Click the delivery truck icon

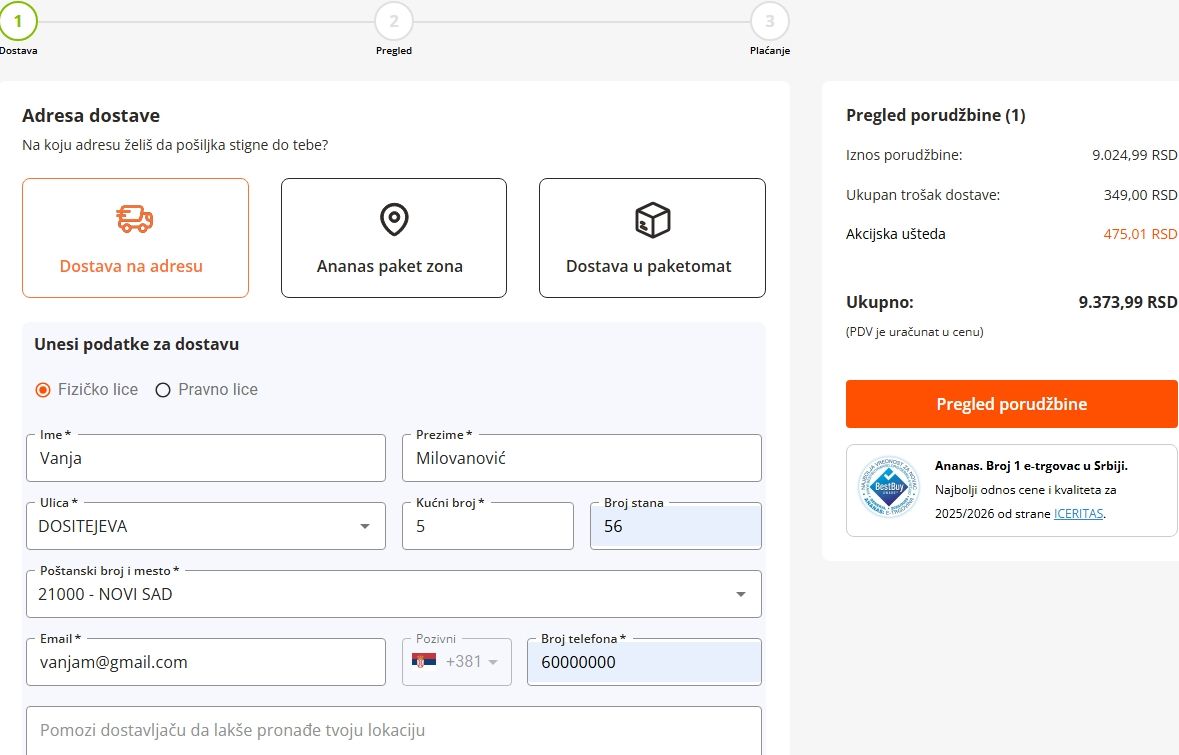click(x=135, y=218)
